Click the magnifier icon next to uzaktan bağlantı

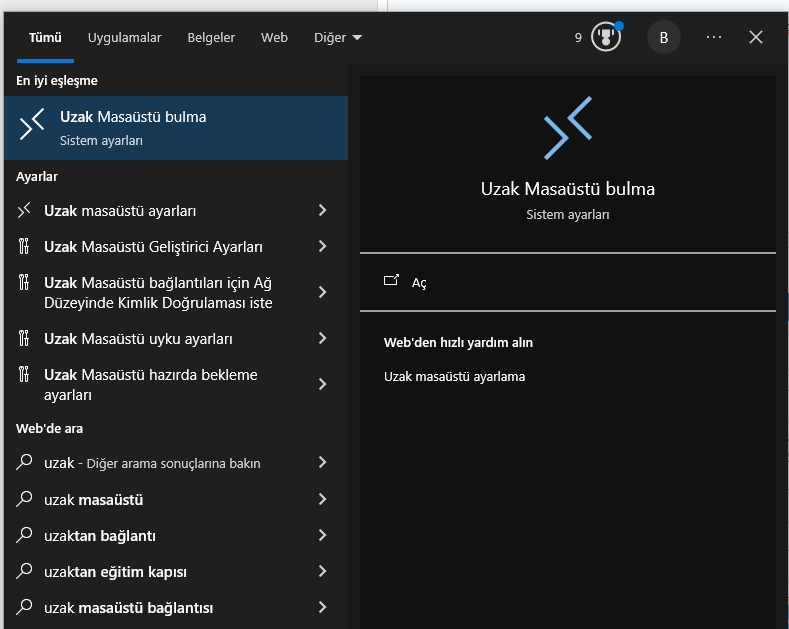(x=25, y=536)
